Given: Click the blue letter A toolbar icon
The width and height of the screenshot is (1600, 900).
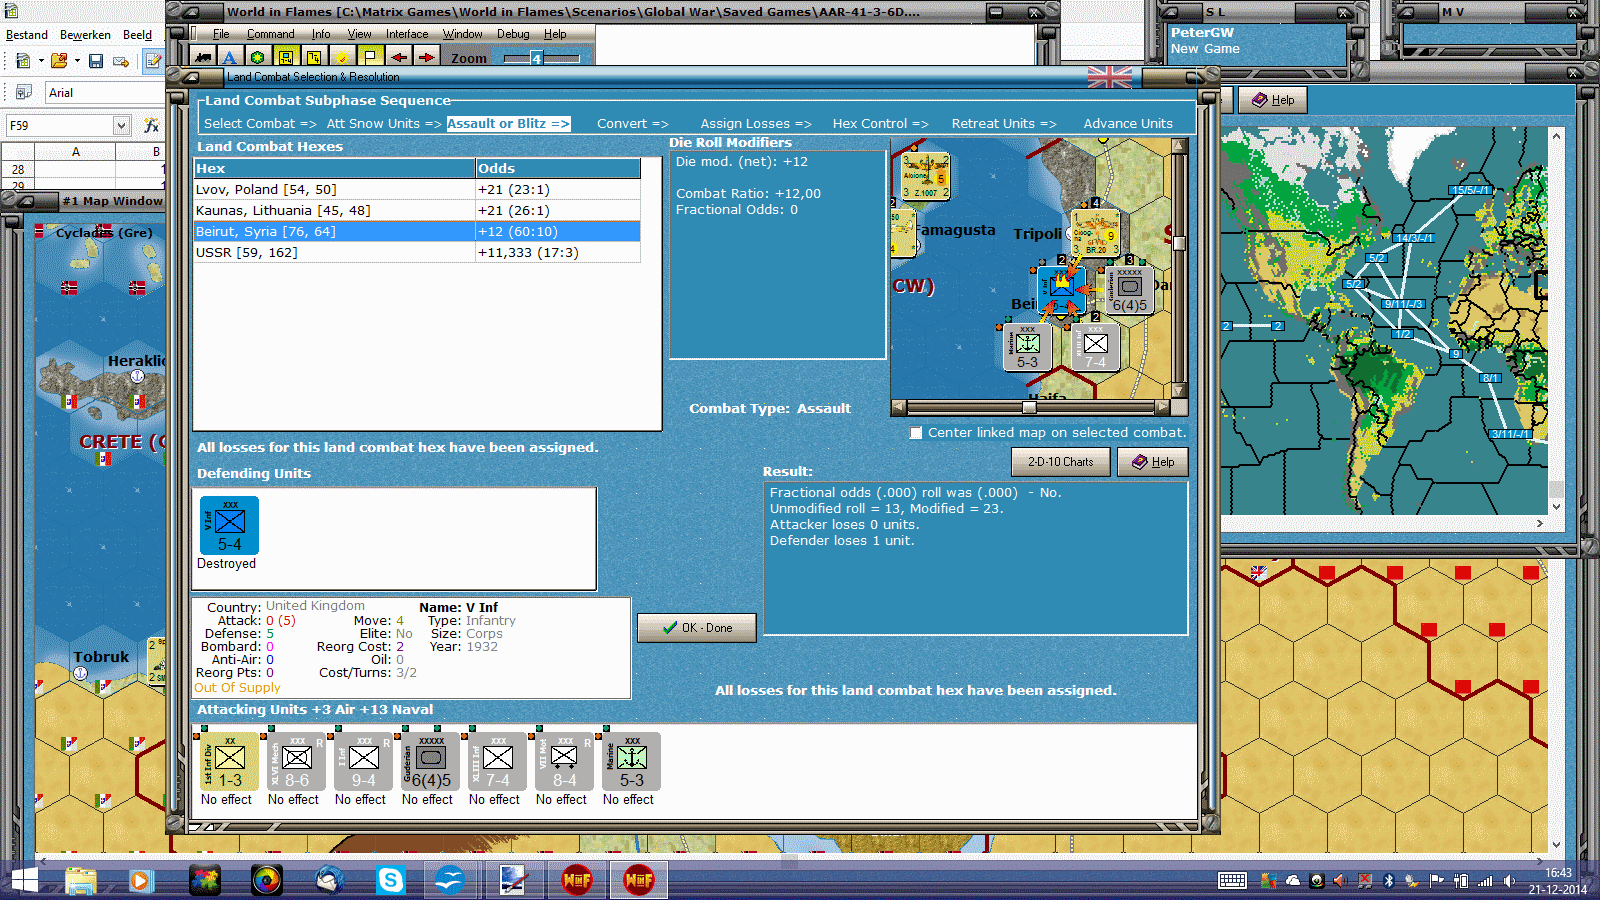Looking at the screenshot, I should point(230,57).
